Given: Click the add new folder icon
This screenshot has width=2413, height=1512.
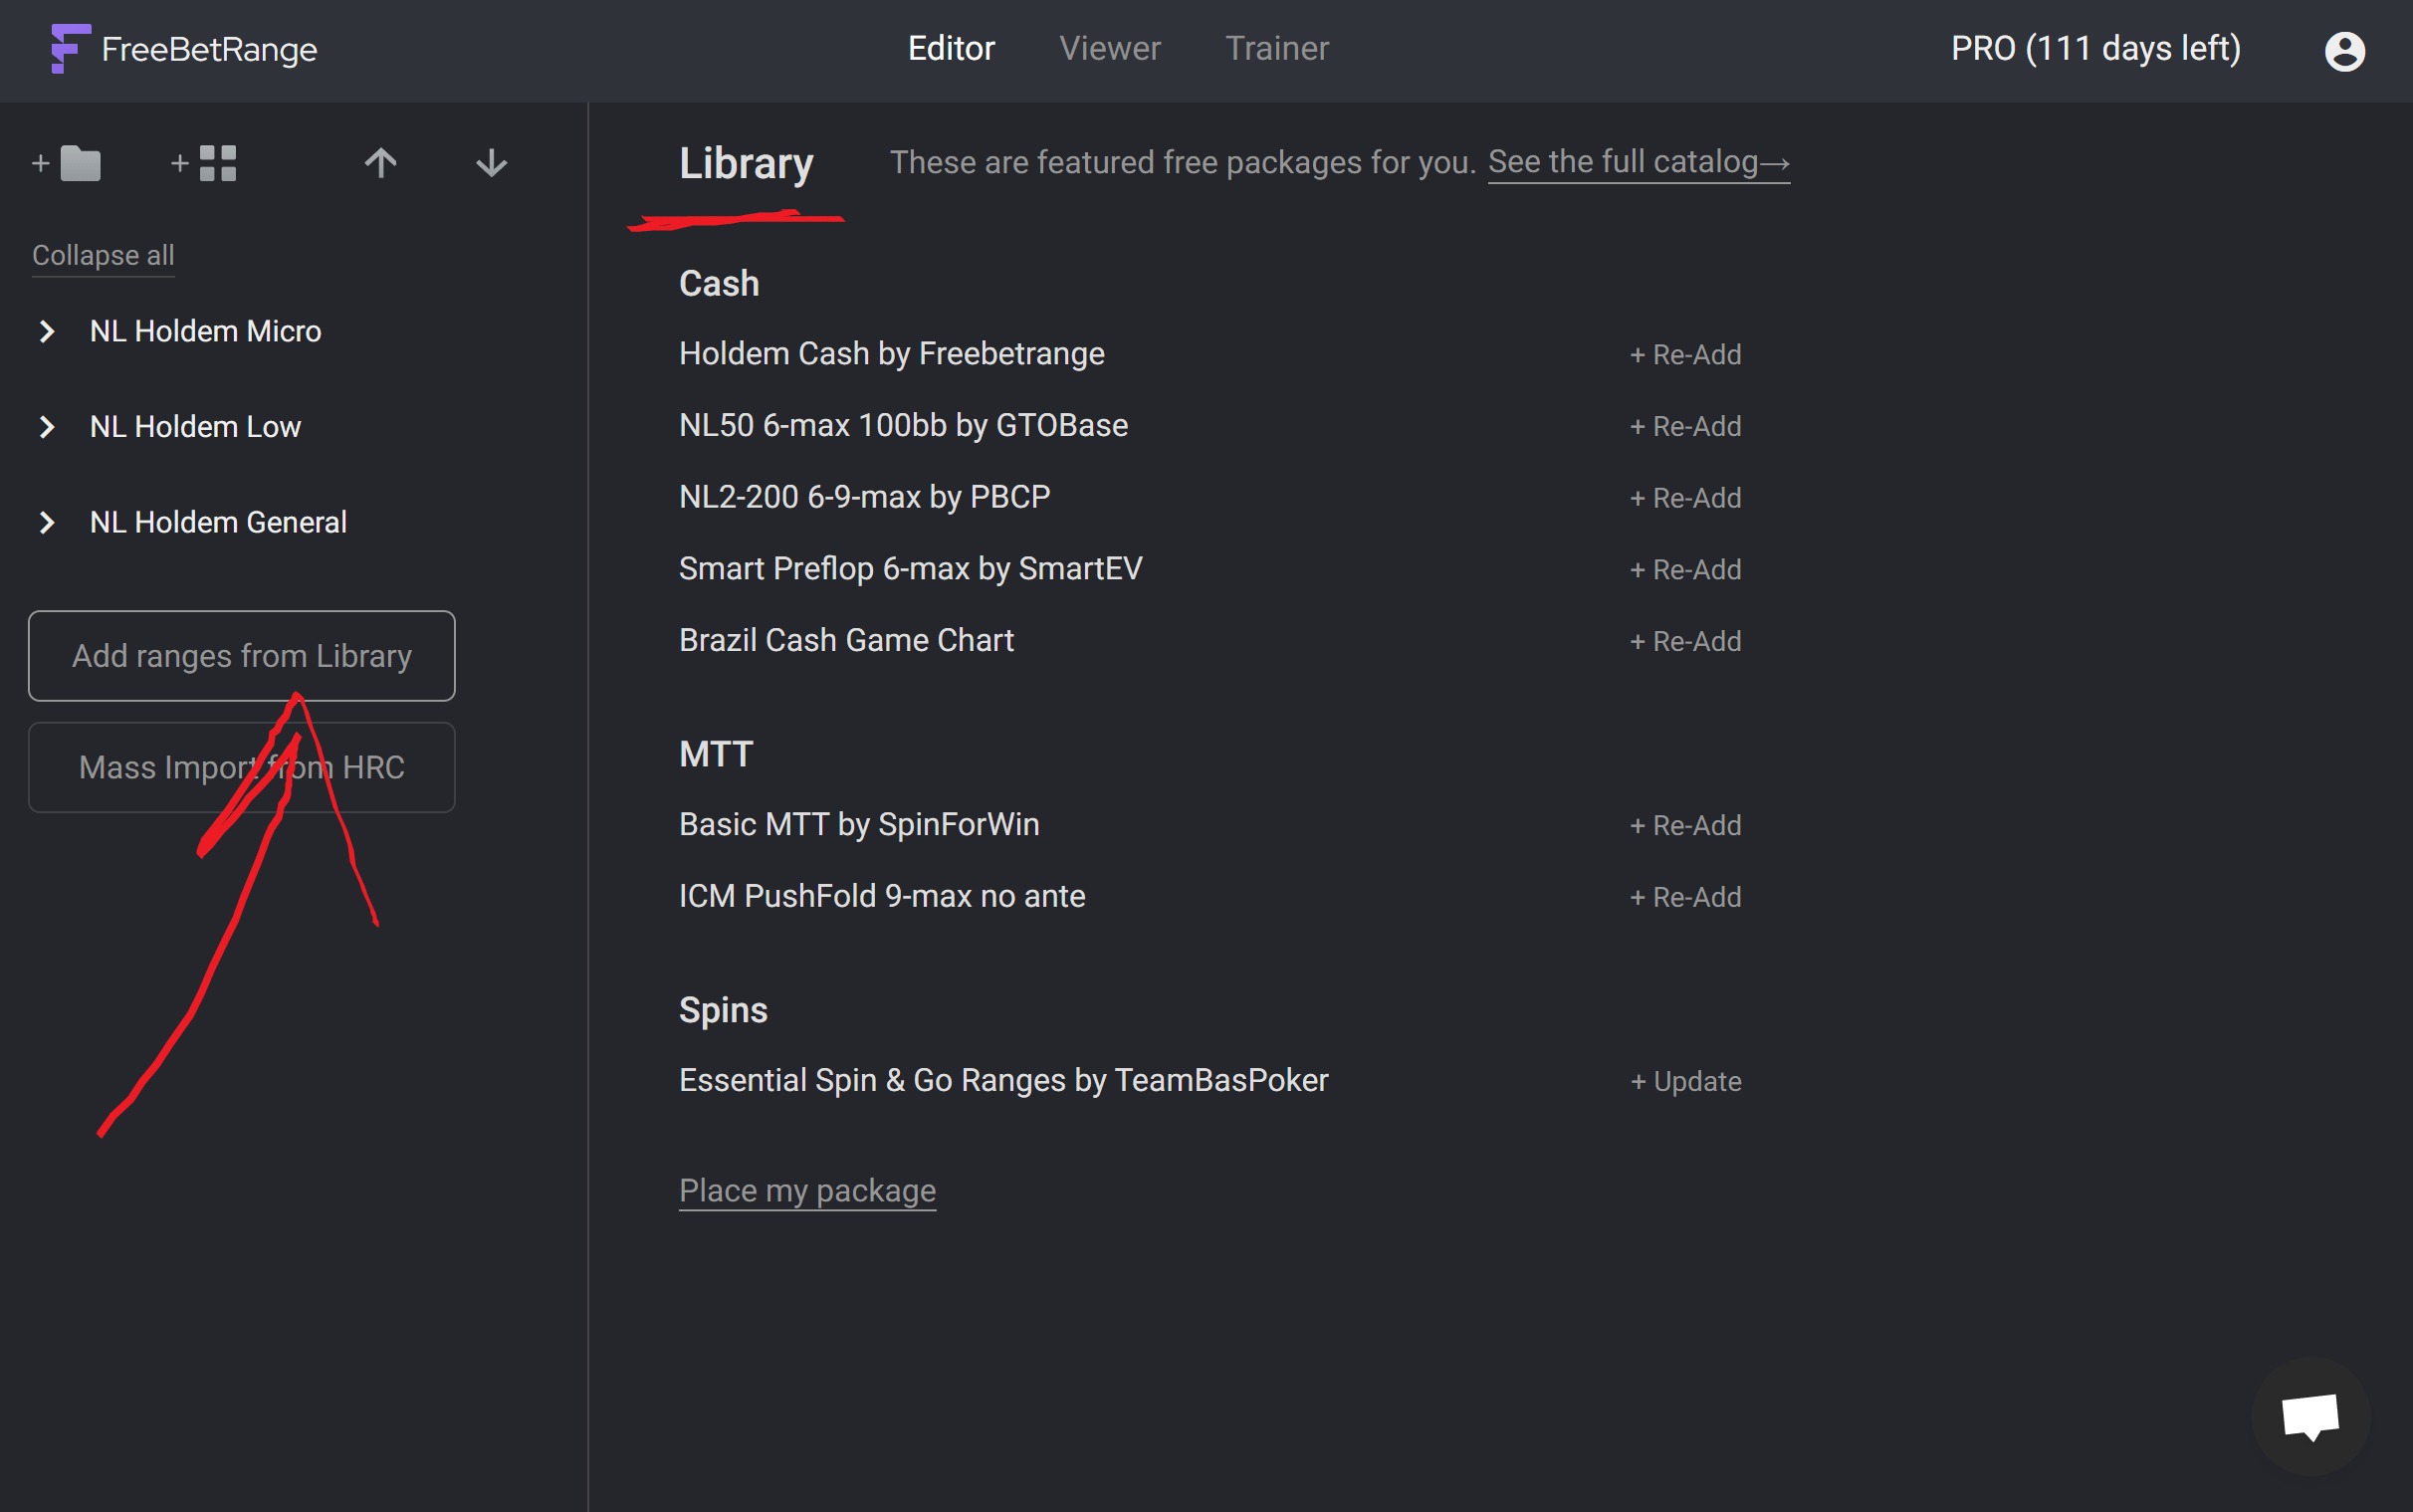Looking at the screenshot, I should [68, 163].
